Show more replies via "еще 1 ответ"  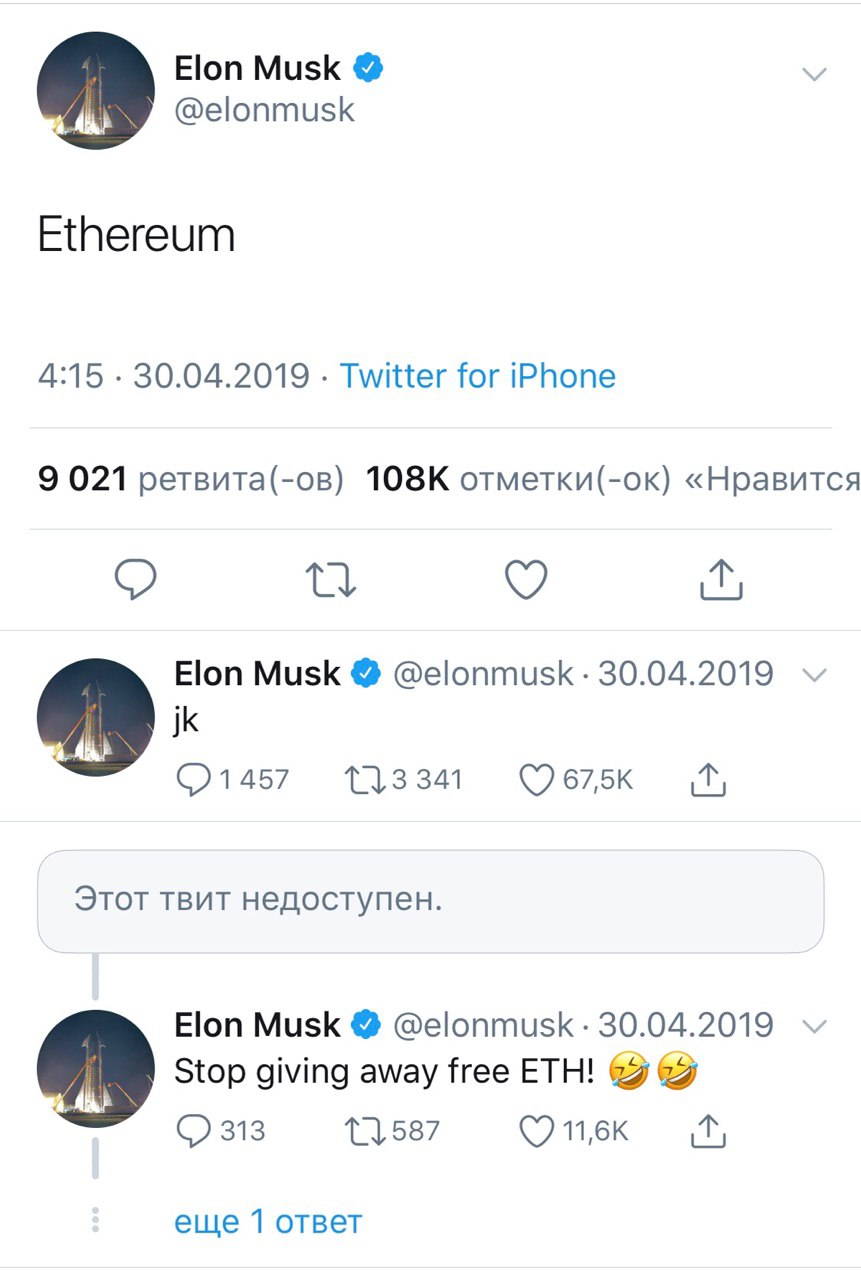(267, 1221)
